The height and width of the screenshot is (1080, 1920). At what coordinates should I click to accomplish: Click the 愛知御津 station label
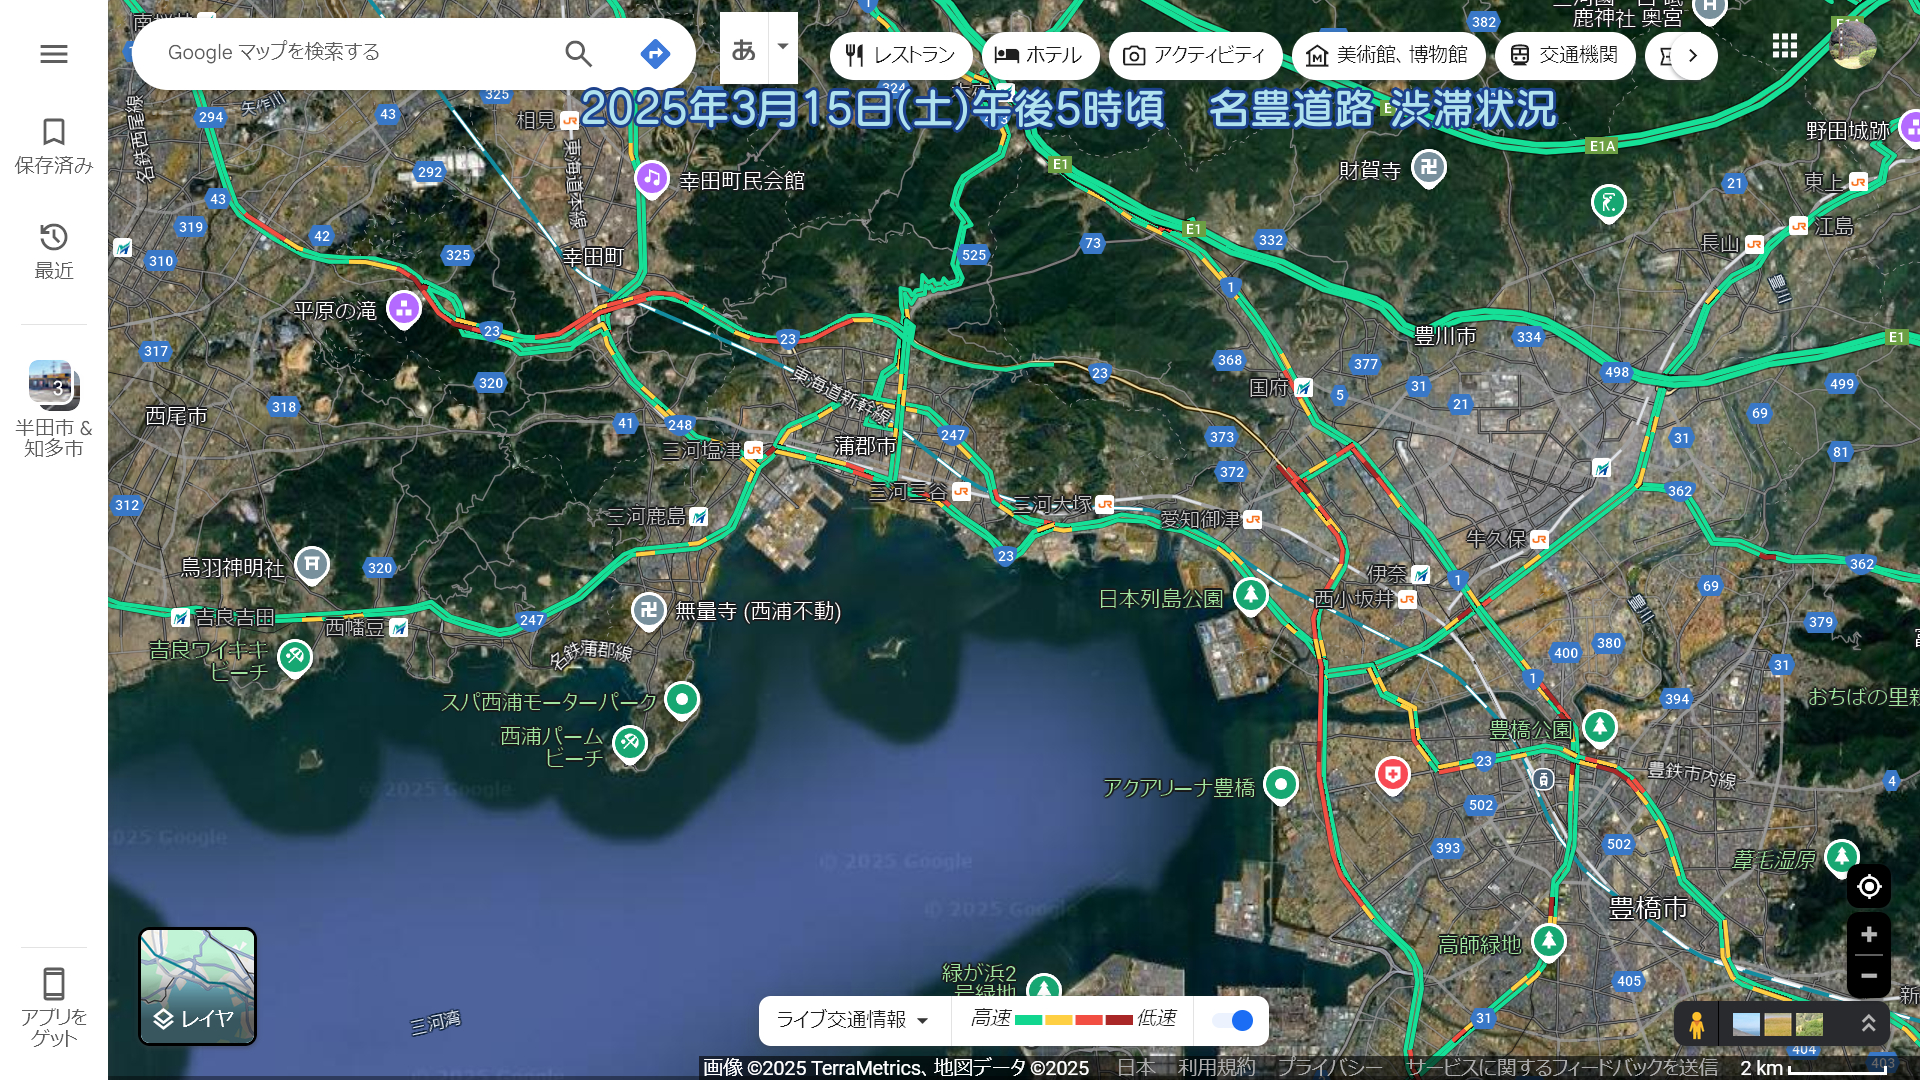click(1200, 519)
